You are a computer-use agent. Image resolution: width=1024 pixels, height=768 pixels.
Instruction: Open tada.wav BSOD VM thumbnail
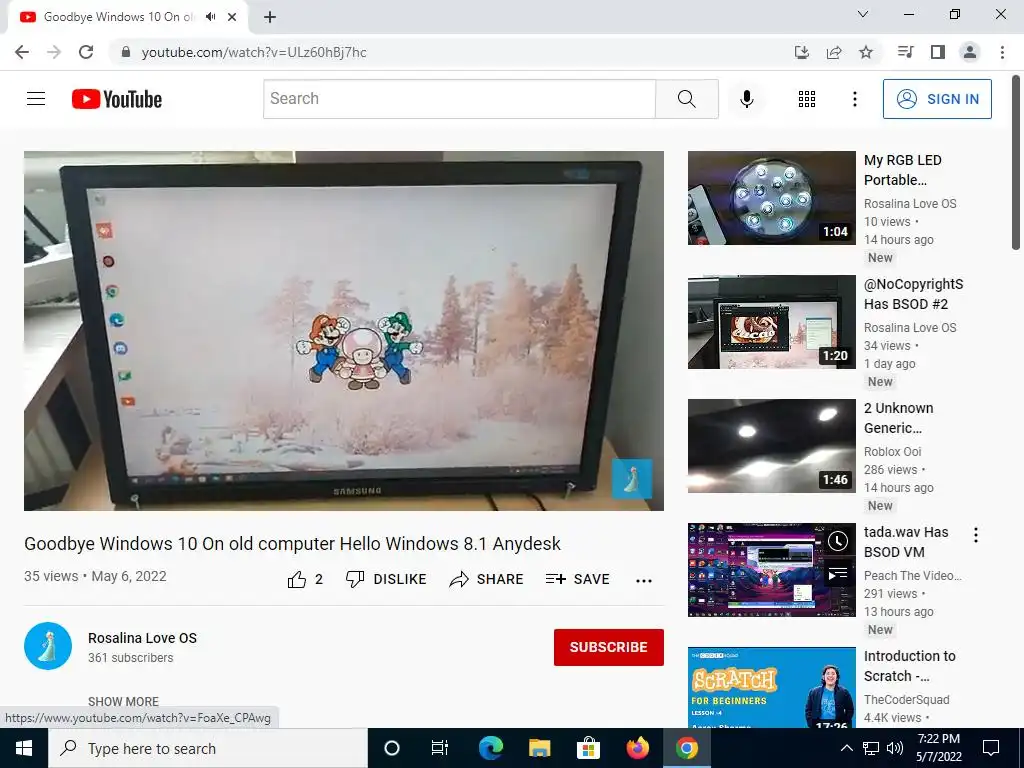771,569
